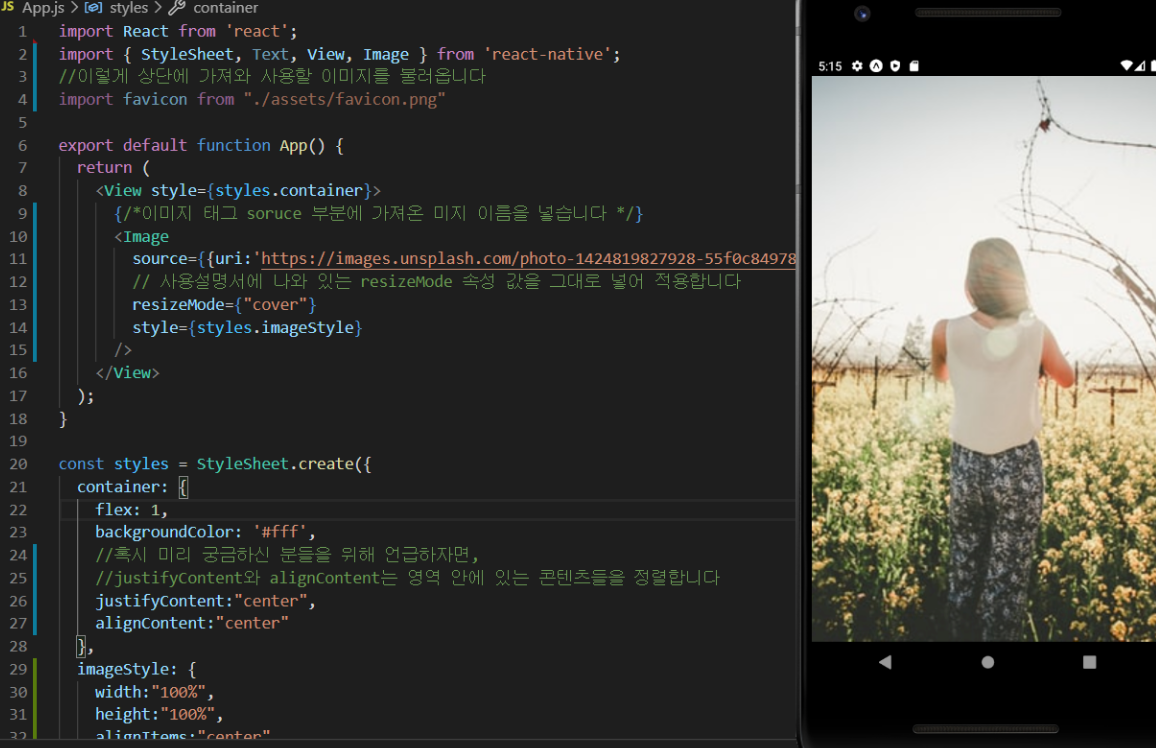Viewport: 1156px width, 748px height.
Task: Click the 'react-native' import string
Action: (547, 55)
